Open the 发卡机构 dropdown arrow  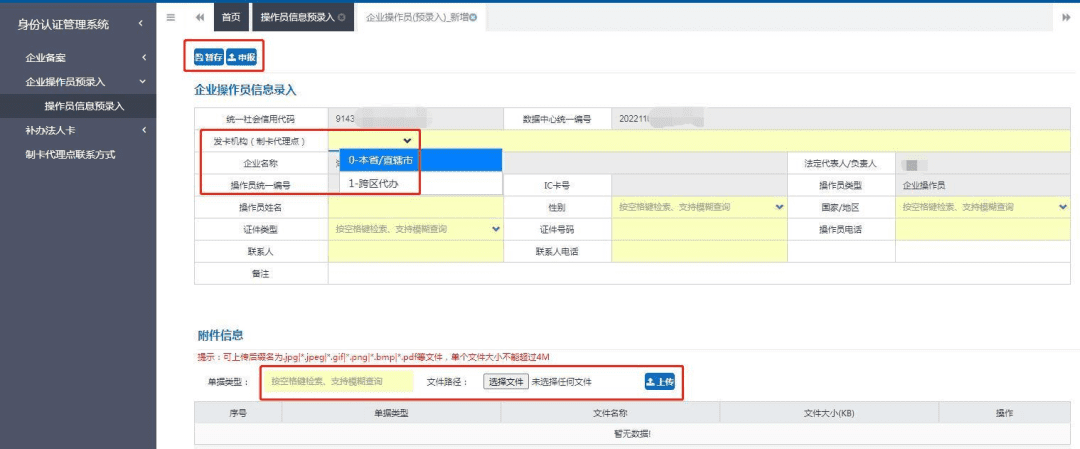pos(407,141)
